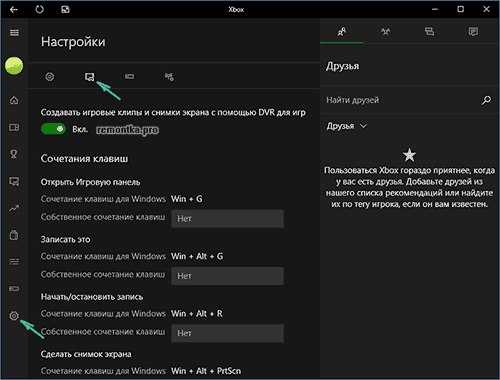Toggle the Game DVR recording switch
Image resolution: width=500 pixels, height=380 pixels.
[x=53, y=129]
